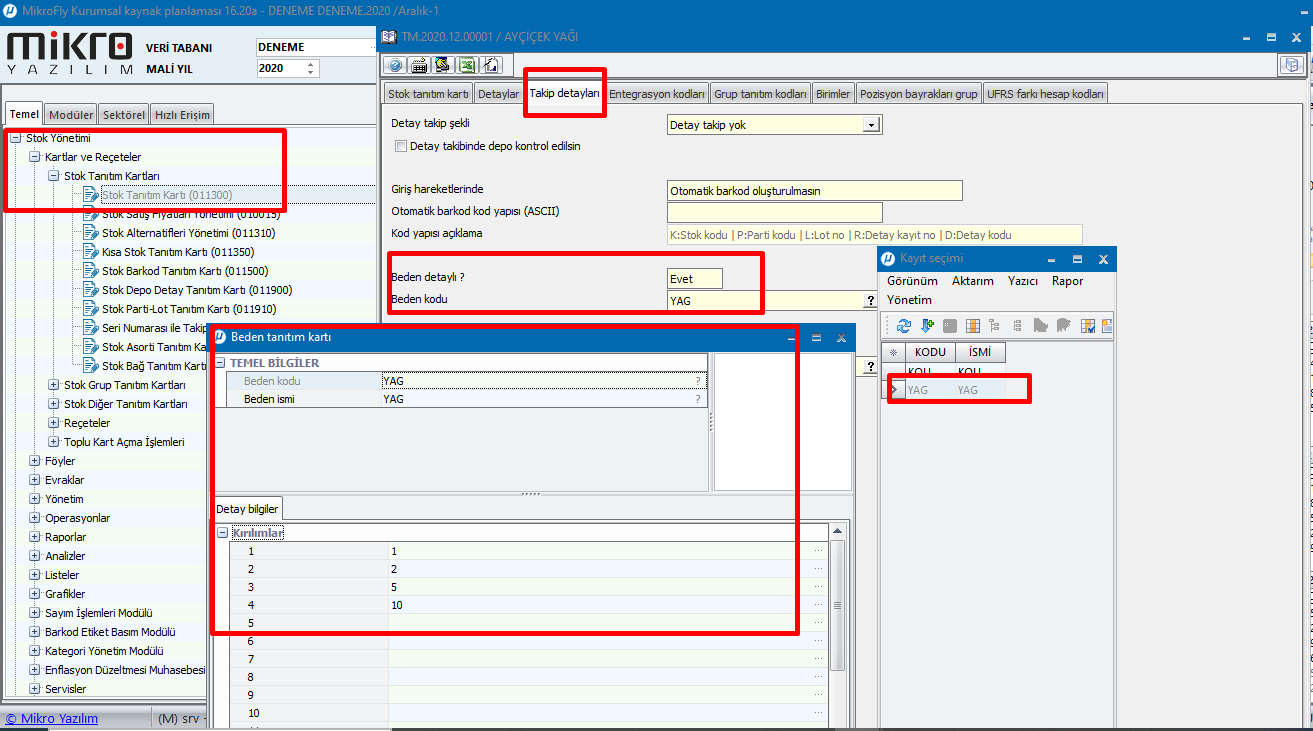
Task: Collapse Kırılımlar section
Action: click(222, 533)
